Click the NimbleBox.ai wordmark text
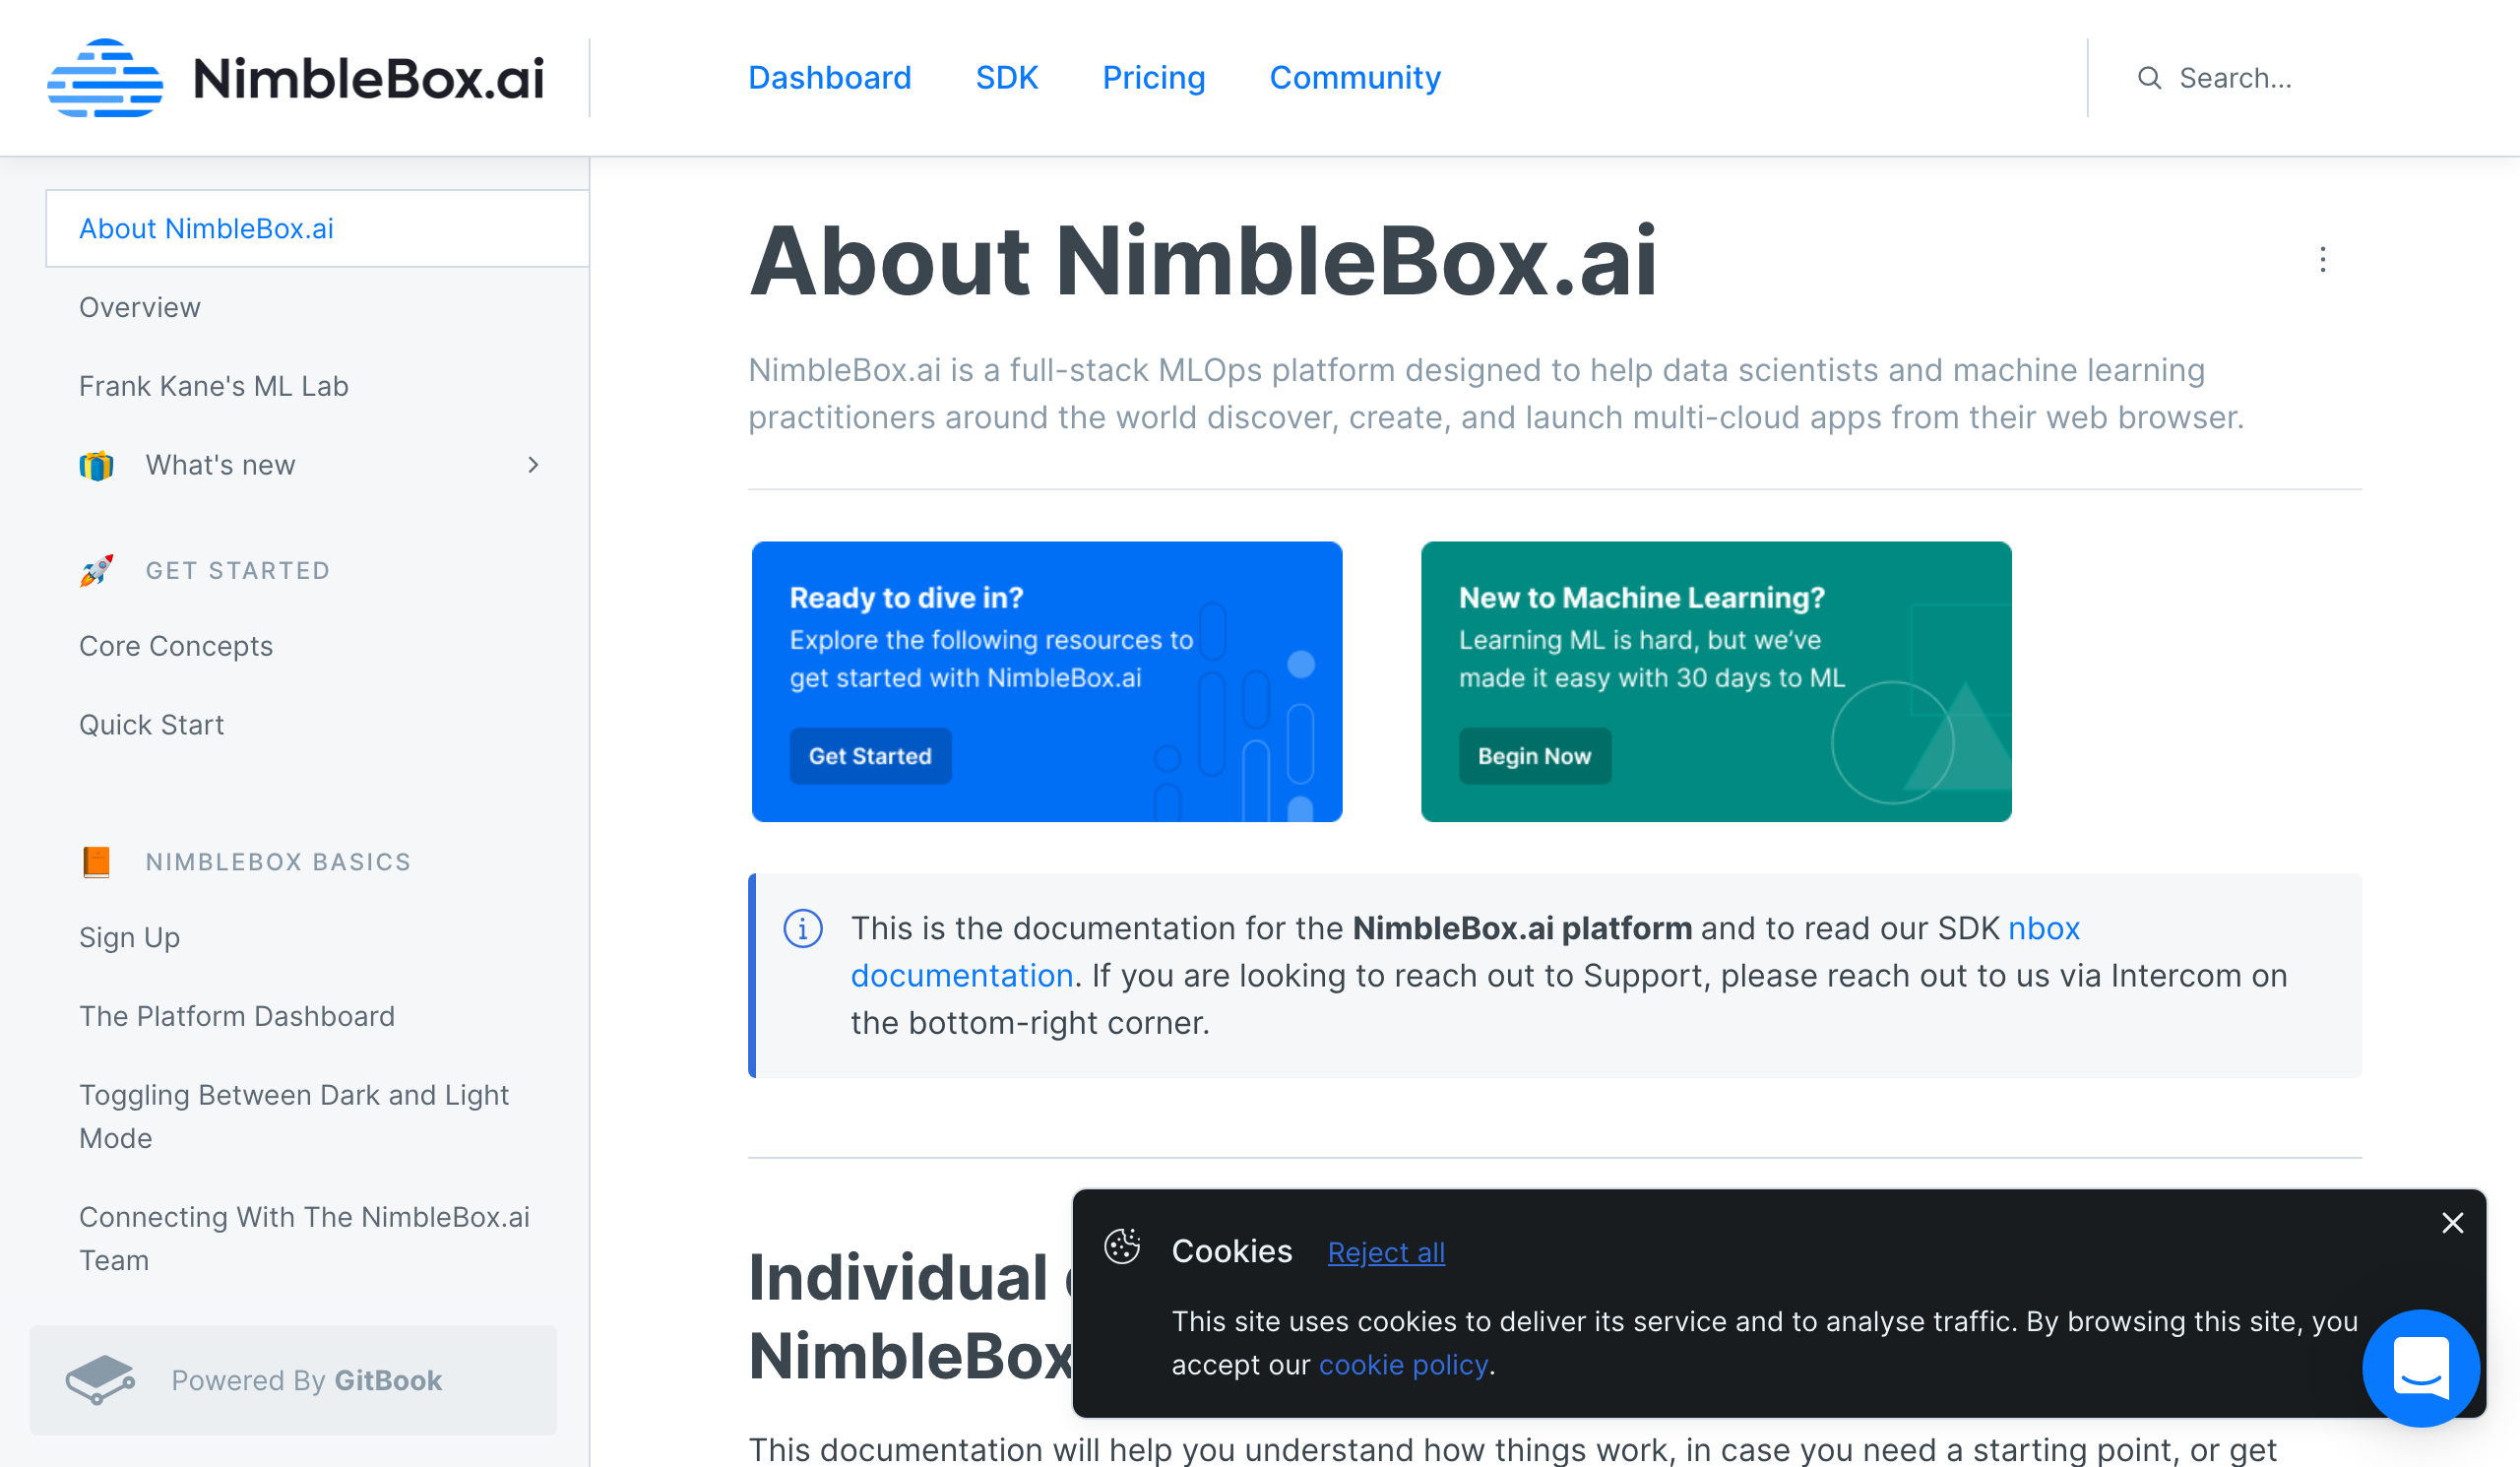The width and height of the screenshot is (2520, 1467). [368, 78]
